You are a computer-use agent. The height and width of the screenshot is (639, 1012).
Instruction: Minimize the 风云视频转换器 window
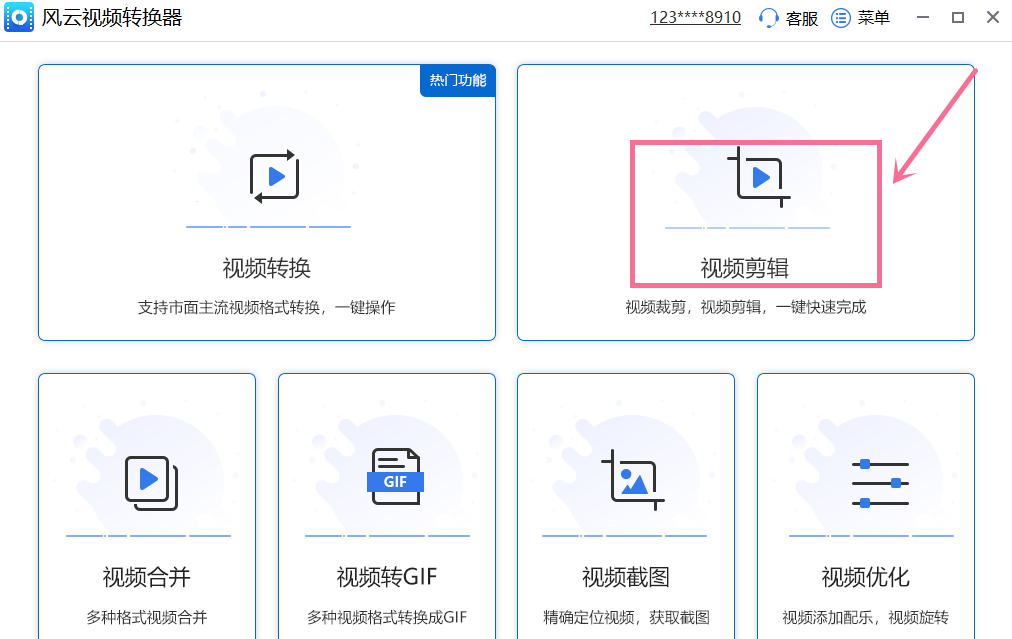tap(923, 17)
